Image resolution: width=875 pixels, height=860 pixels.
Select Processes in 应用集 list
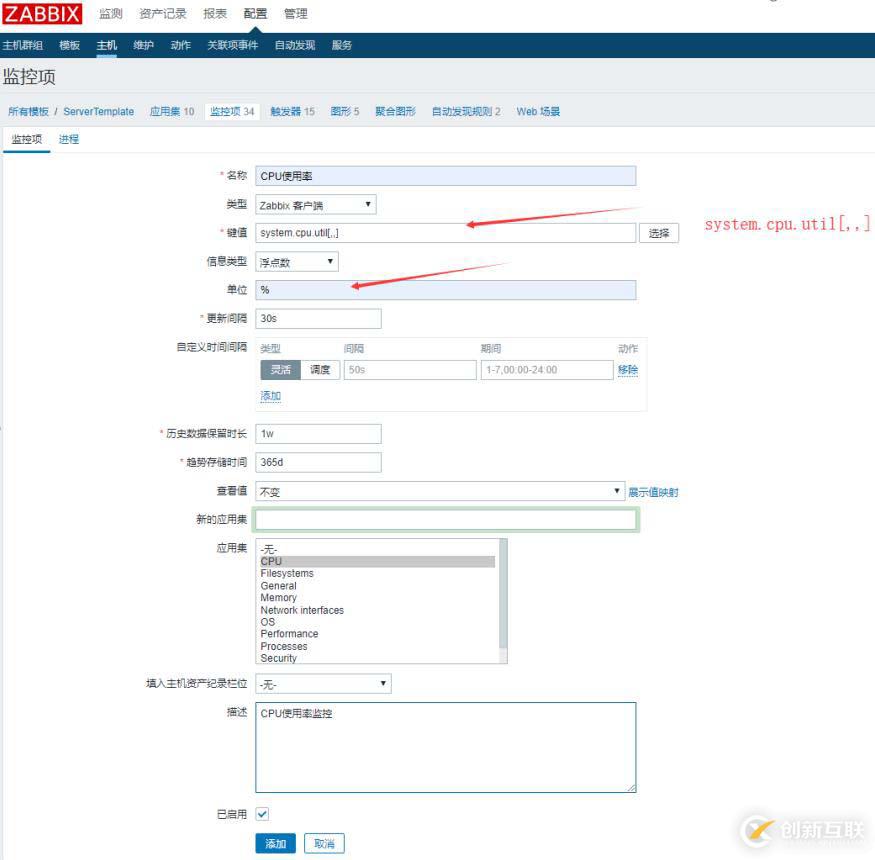(377, 646)
